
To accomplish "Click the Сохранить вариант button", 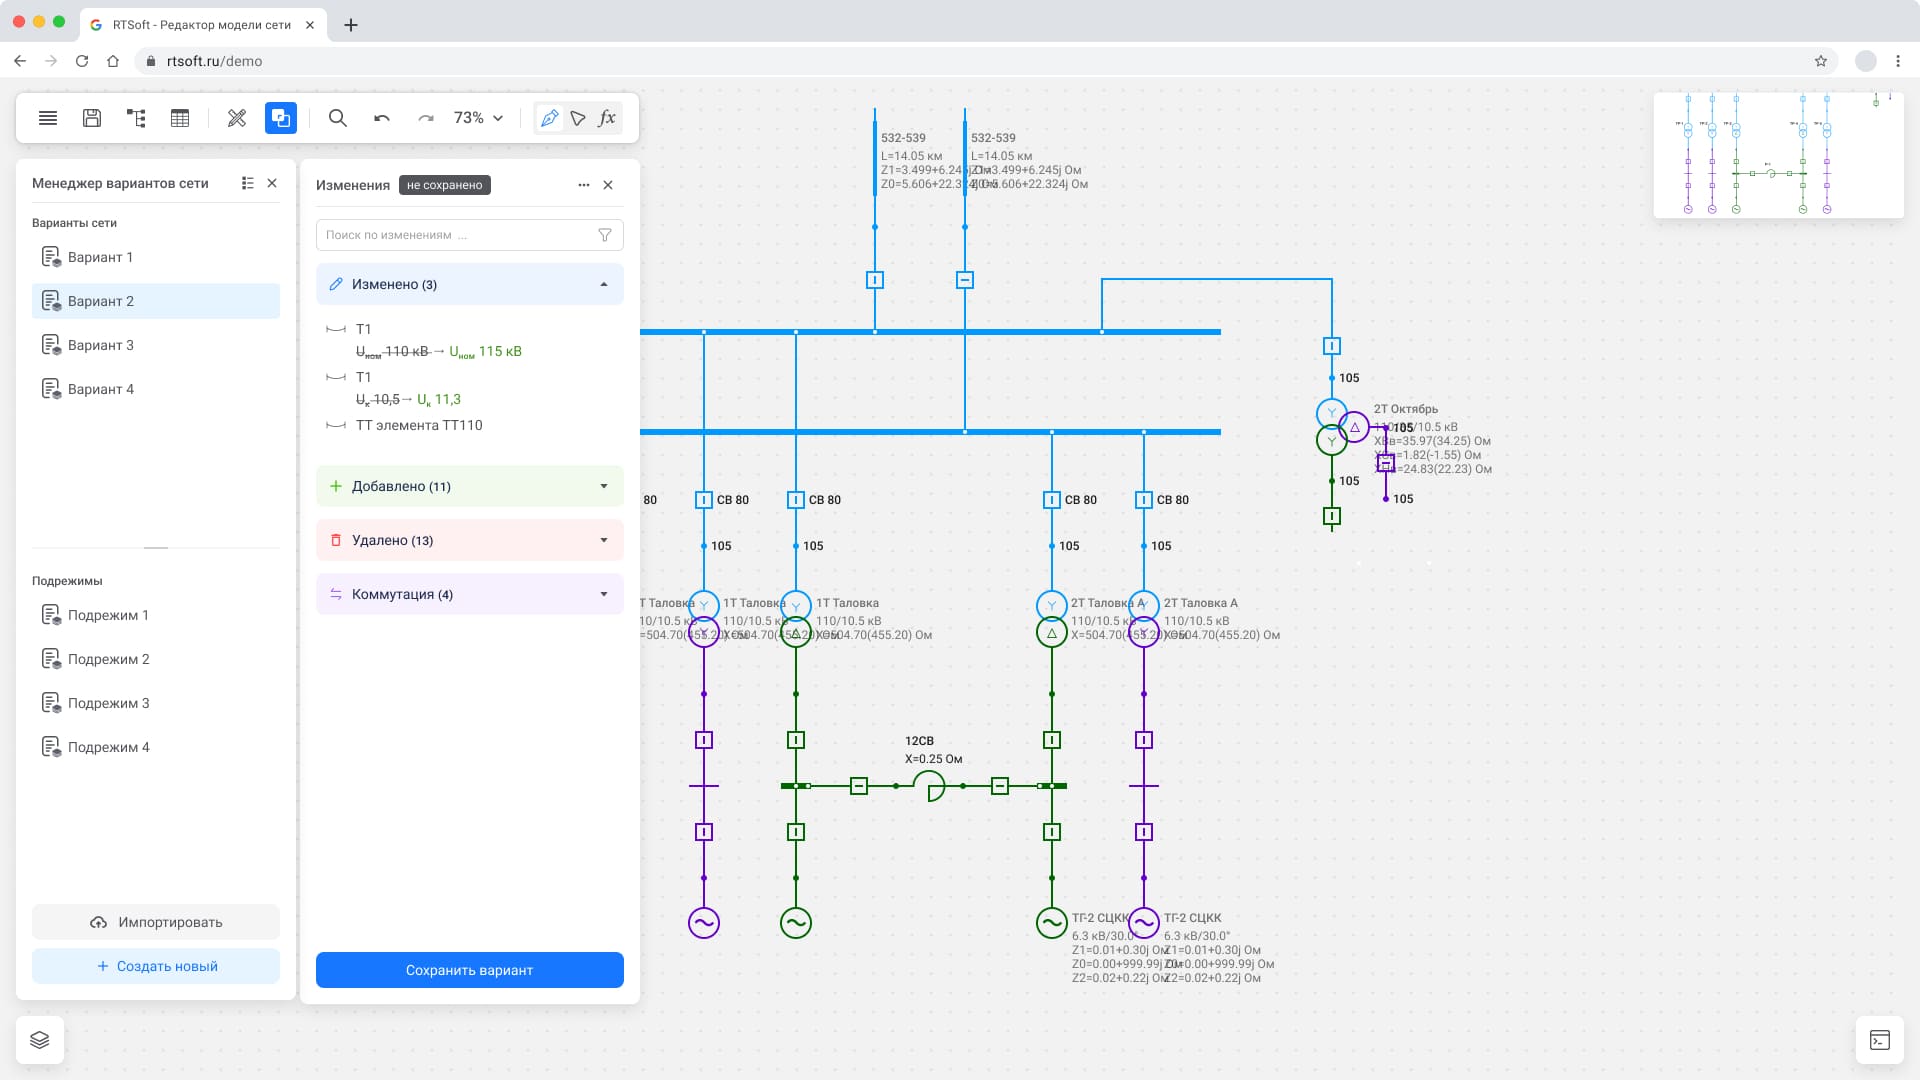I will tap(470, 970).
